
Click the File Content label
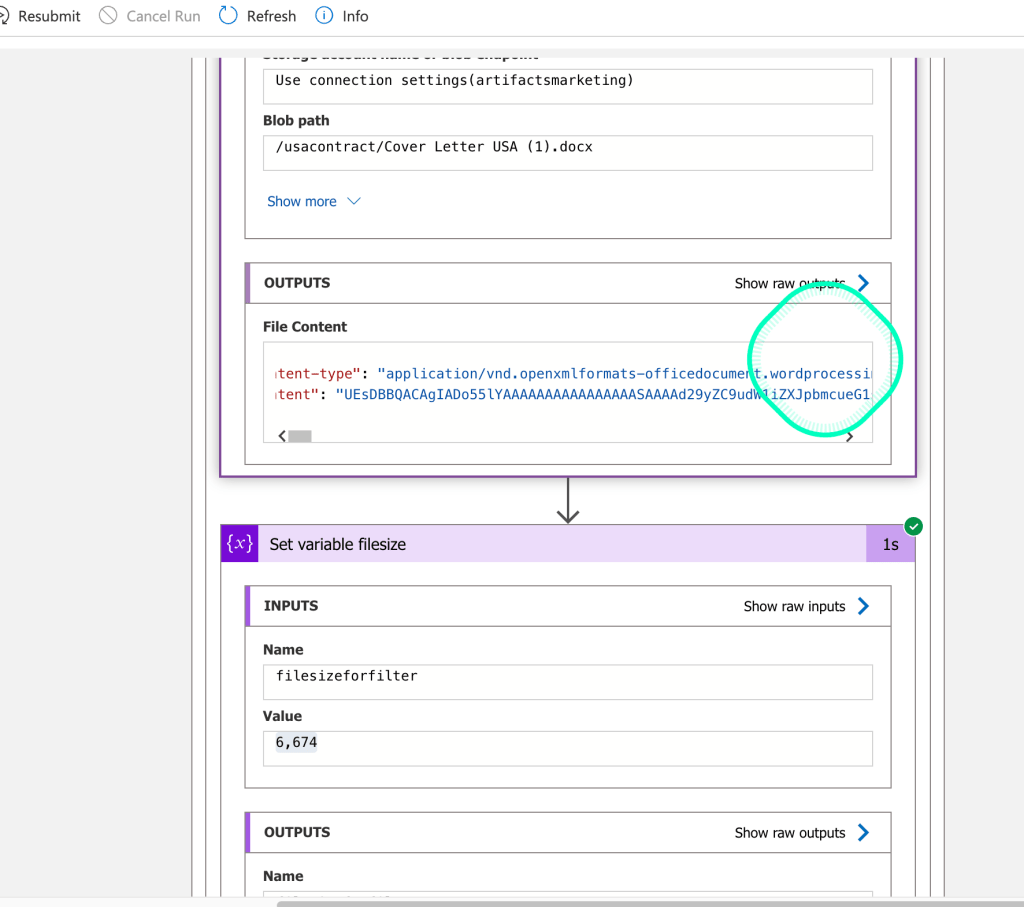[x=305, y=326]
